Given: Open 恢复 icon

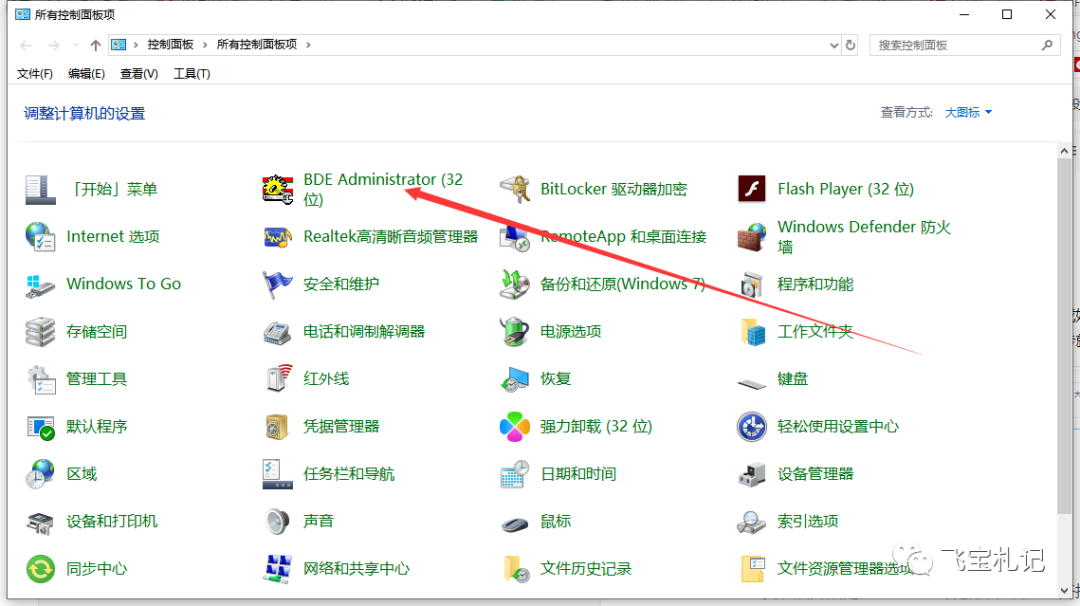Looking at the screenshot, I should (515, 379).
